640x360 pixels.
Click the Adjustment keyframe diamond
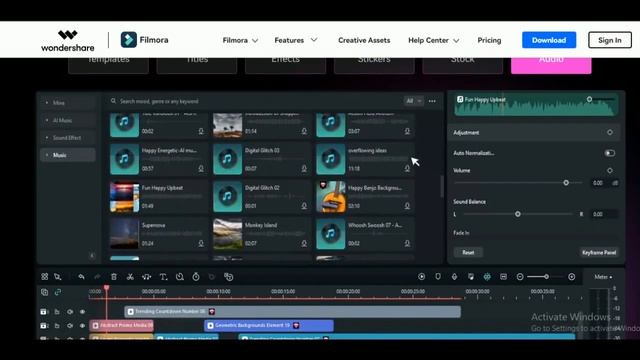click(610, 132)
